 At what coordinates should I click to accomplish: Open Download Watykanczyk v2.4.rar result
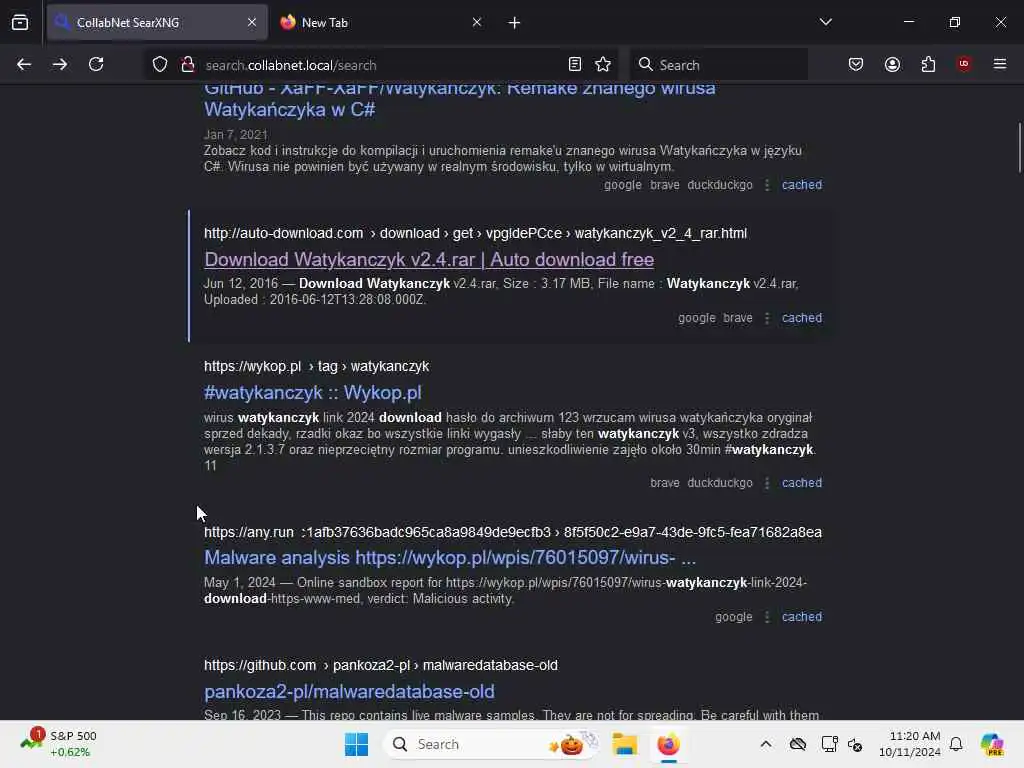pos(429,260)
